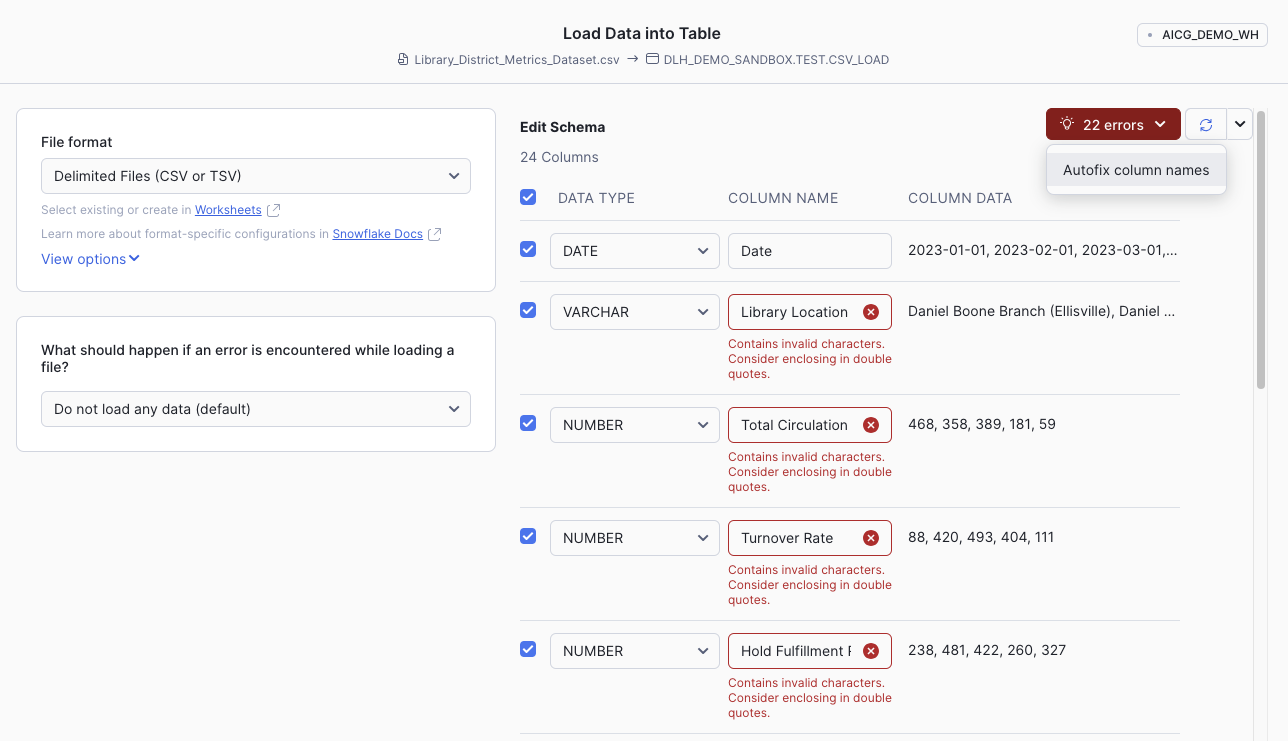Toggle the select-all columns checkbox in header

[x=528, y=197]
